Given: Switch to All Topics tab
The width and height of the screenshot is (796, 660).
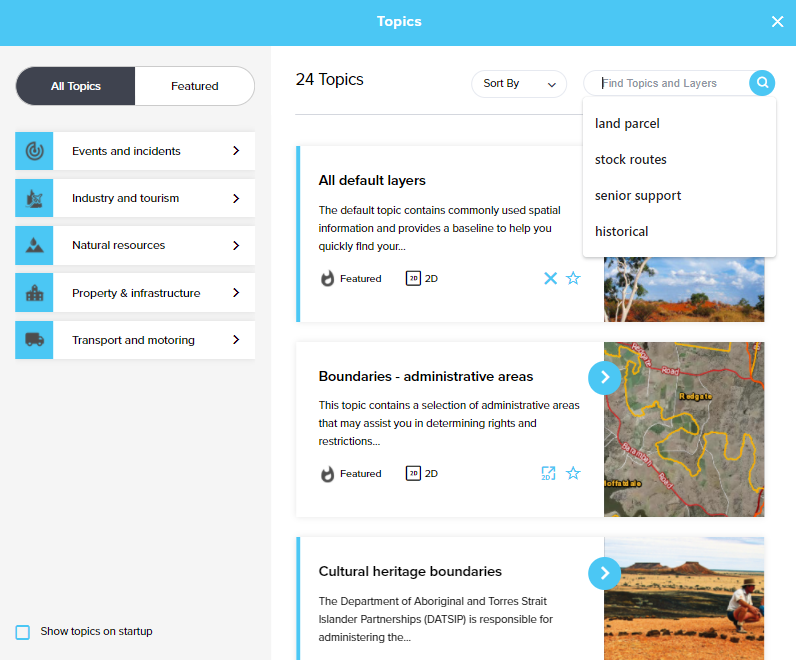Looking at the screenshot, I should (76, 86).
